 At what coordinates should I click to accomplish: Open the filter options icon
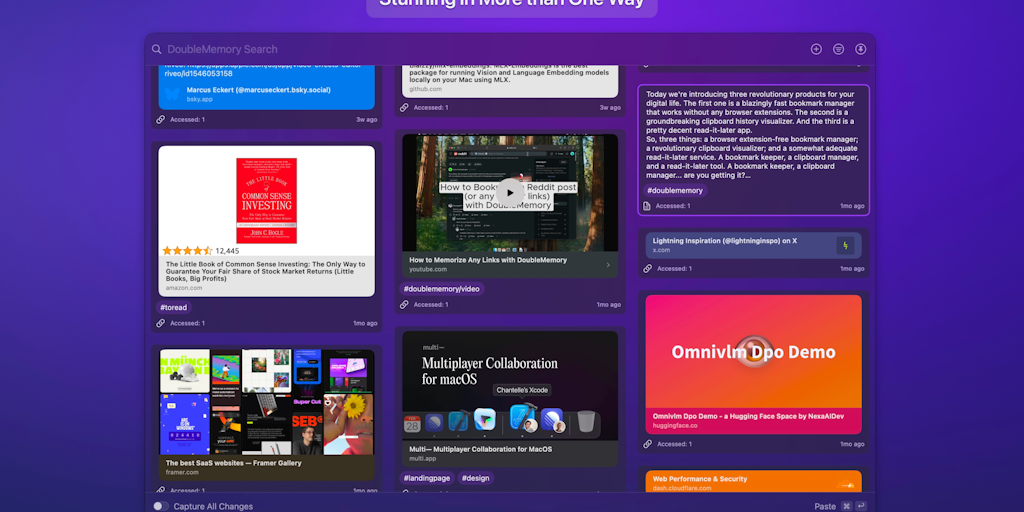839,49
